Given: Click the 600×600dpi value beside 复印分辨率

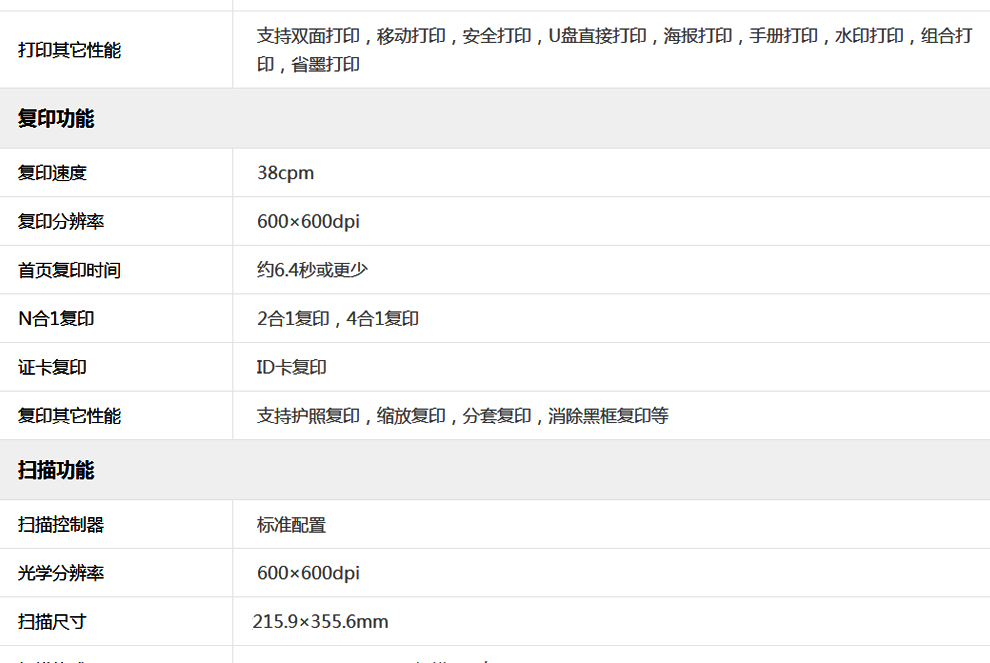Looking at the screenshot, I should pos(308,222).
